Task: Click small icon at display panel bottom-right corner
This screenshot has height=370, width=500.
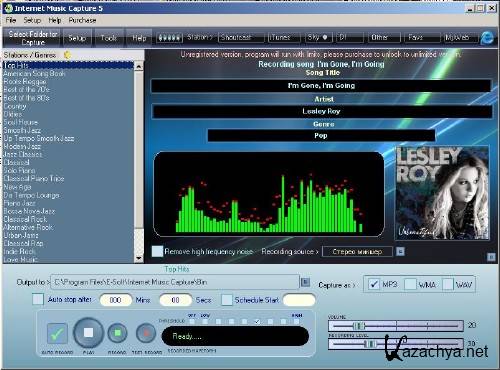Action: coord(491,257)
